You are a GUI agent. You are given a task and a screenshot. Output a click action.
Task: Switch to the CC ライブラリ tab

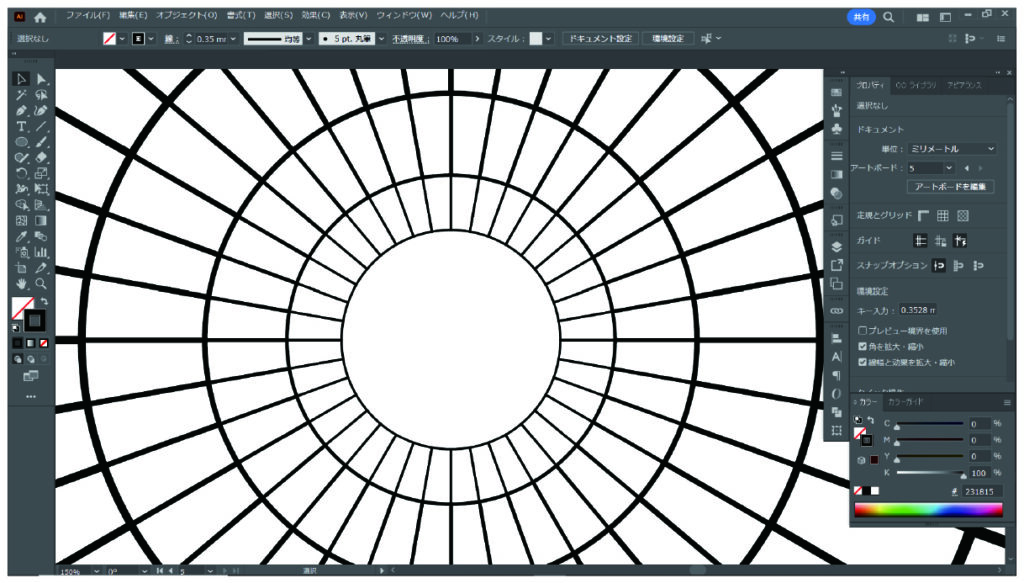(916, 86)
